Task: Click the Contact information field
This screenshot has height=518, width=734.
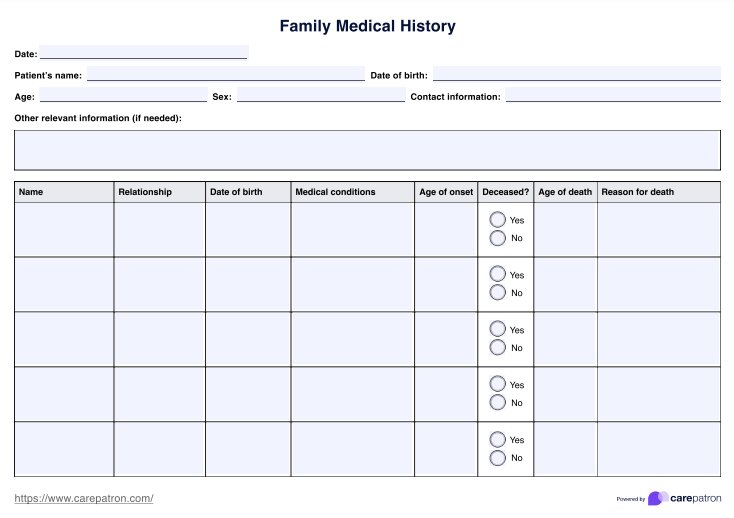Action: point(612,97)
